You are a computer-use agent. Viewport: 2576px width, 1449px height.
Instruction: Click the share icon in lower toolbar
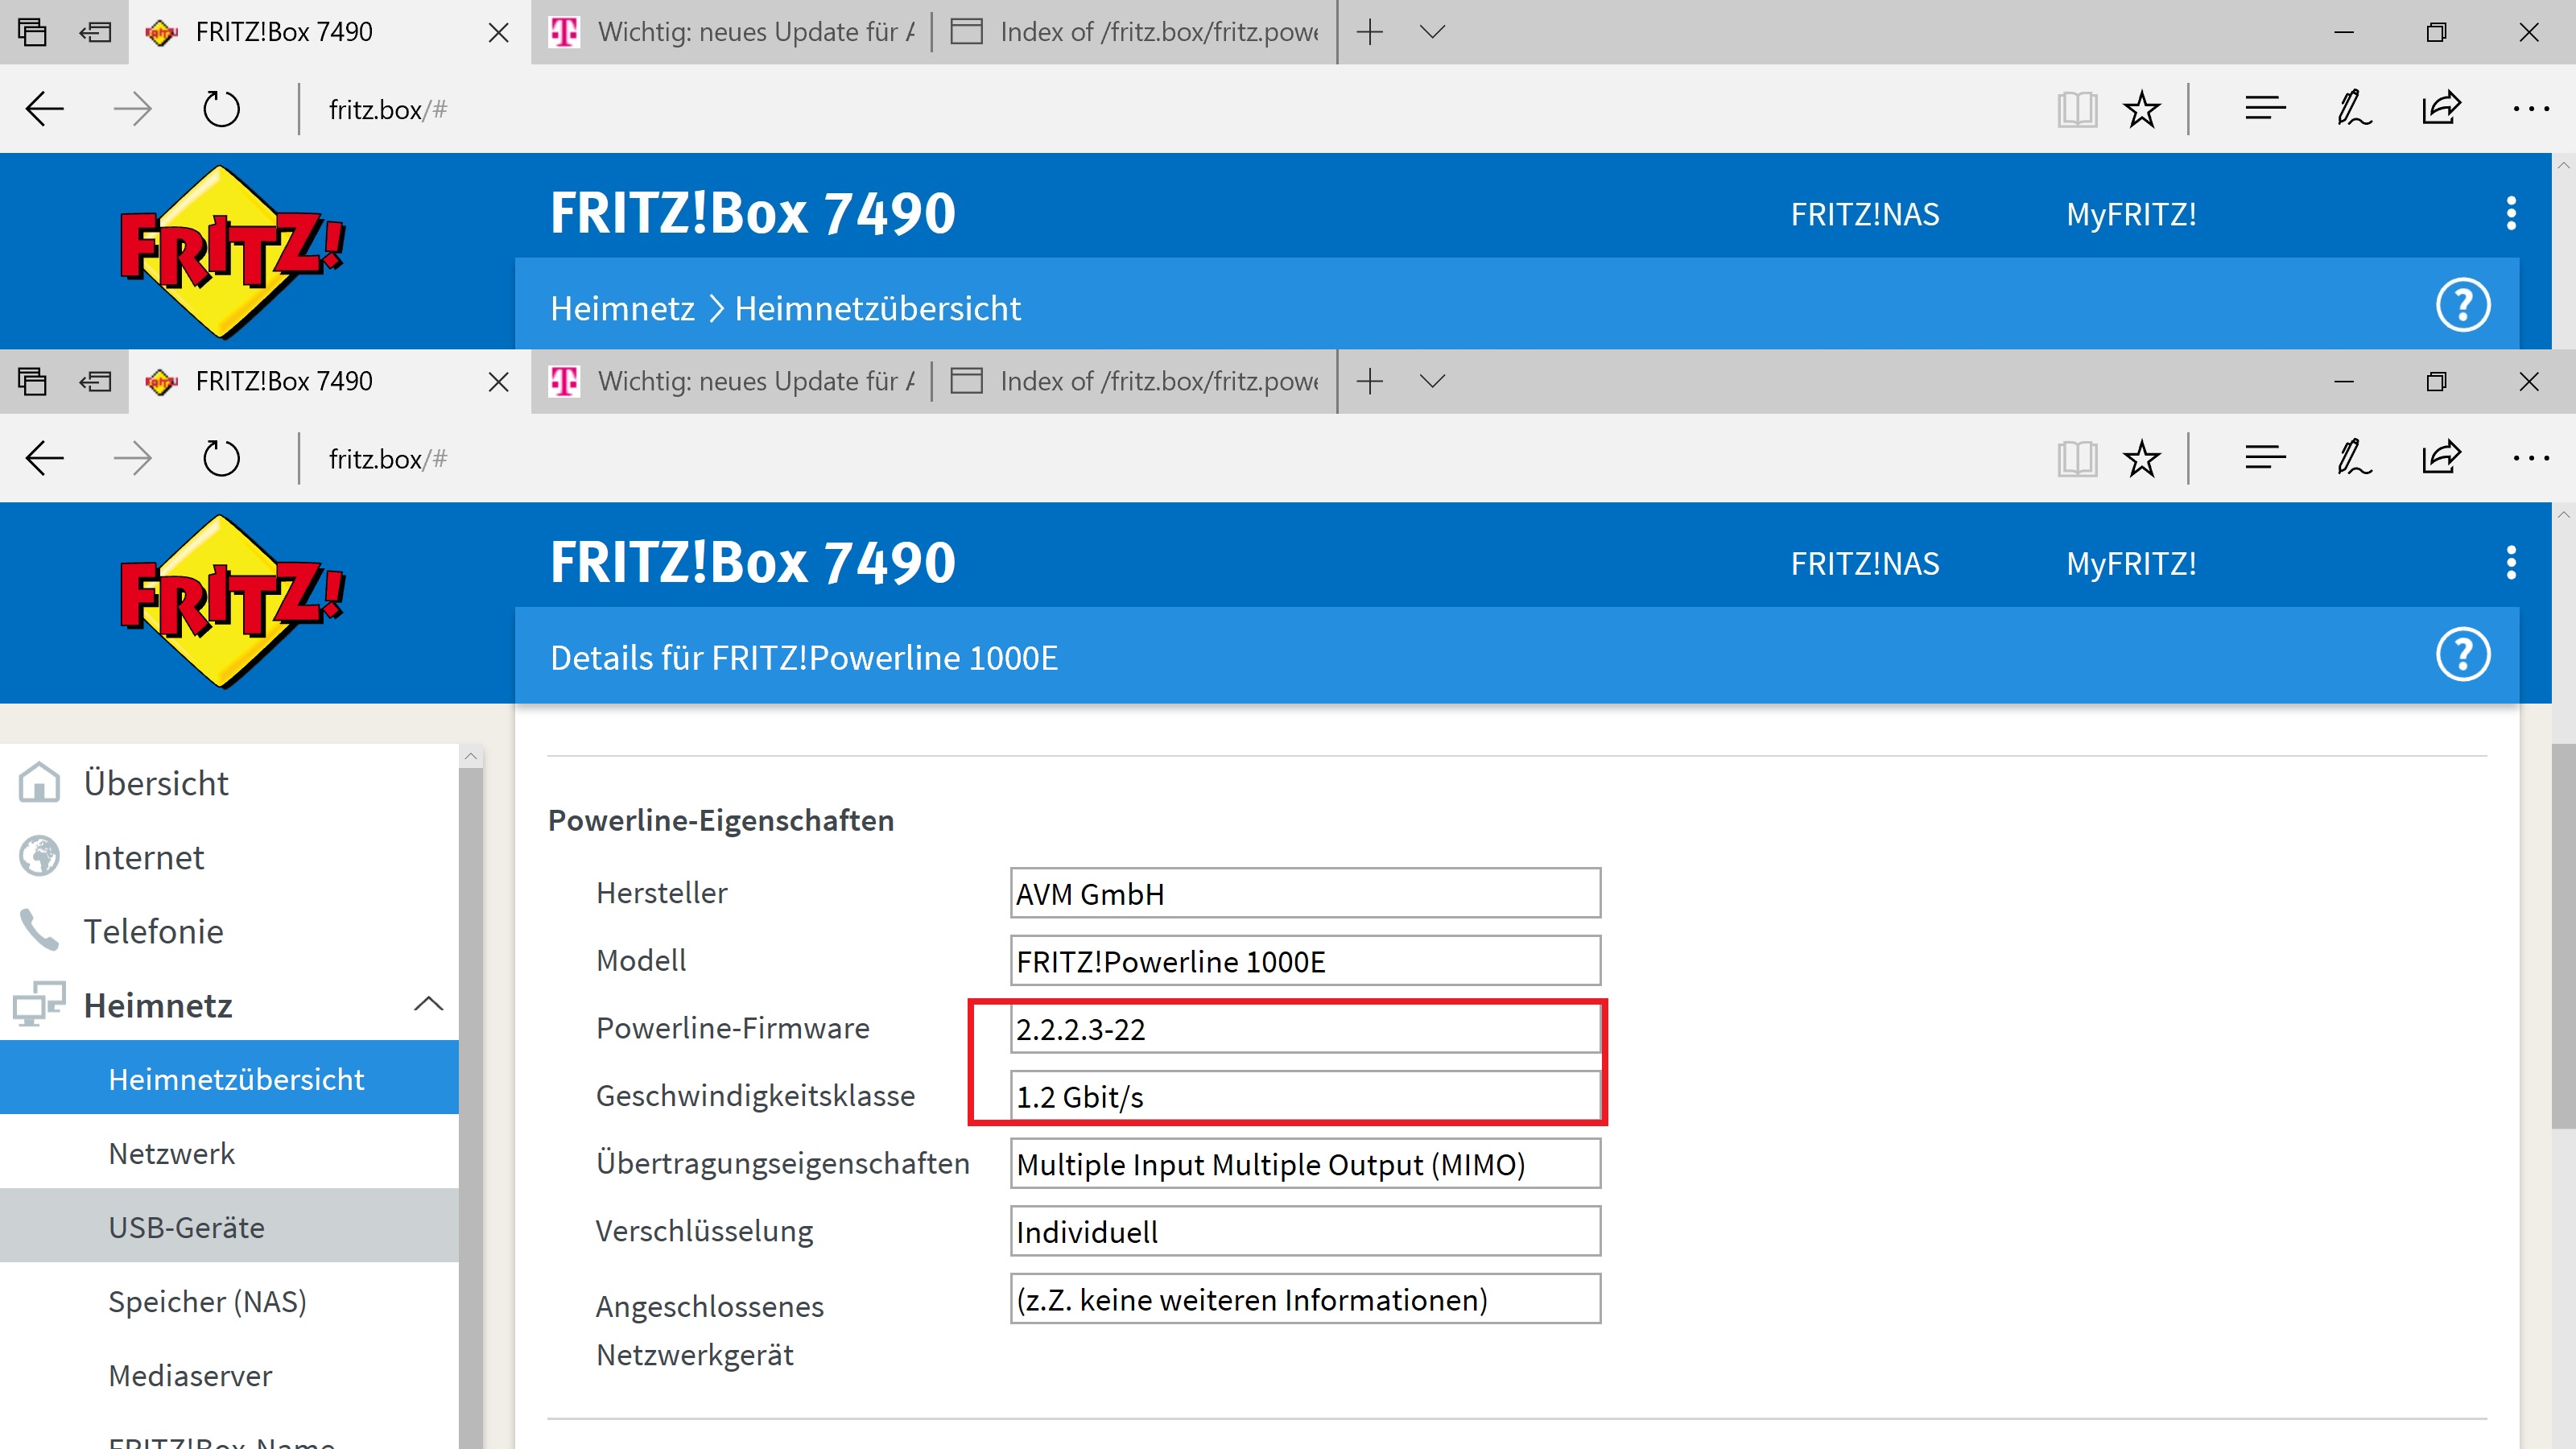(2440, 459)
